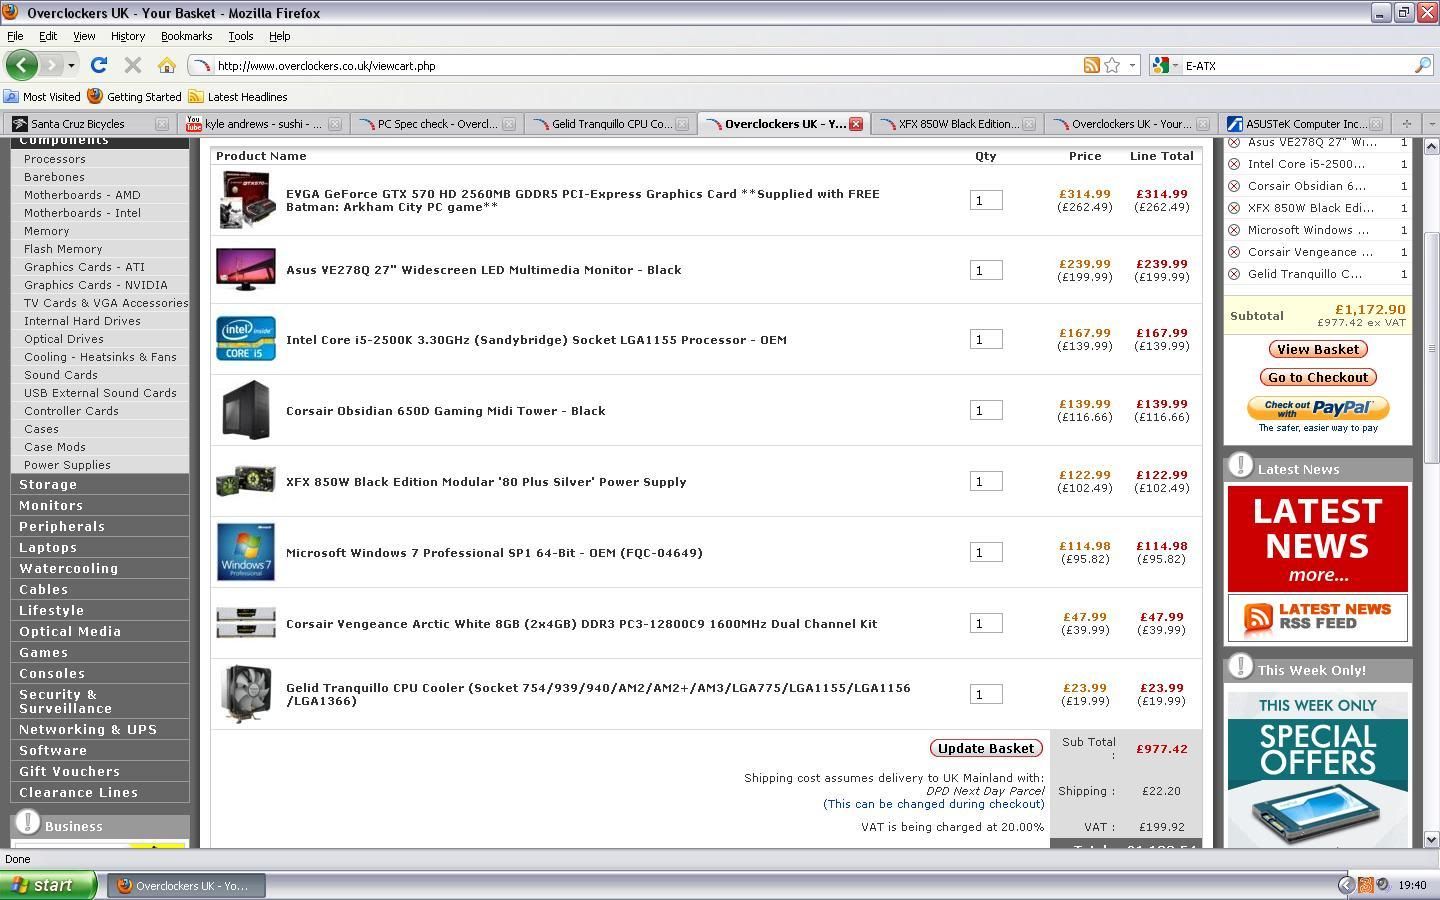The height and width of the screenshot is (900, 1440).
Task: Click the Asus monitor product thumbnail
Action: tap(246, 270)
